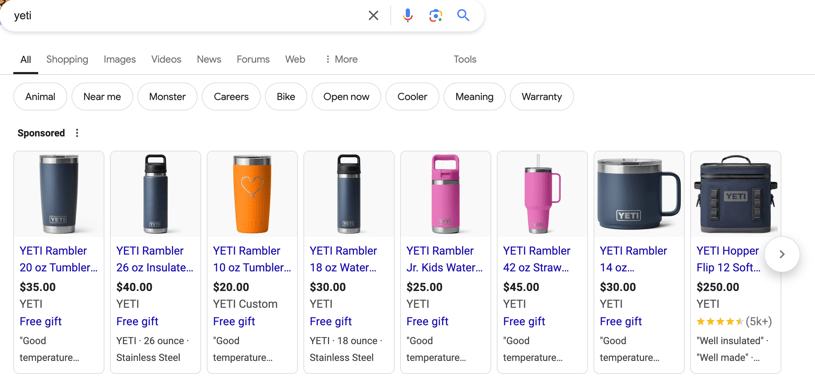Click the navy 14 oz mug image
Screen dimensions: 815x391
pyautogui.click(x=639, y=194)
